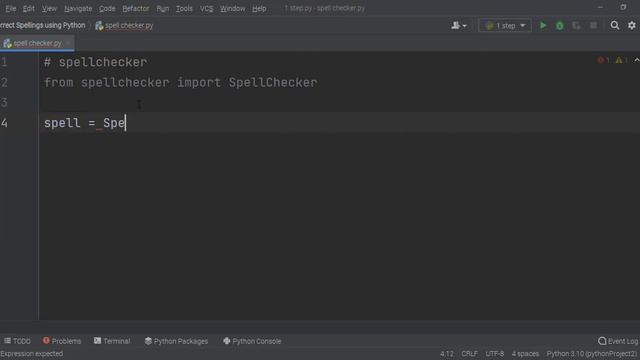Expand the inspections widget chevron
Image resolution: width=640 pixels, height=360 pixels.
[636, 60]
